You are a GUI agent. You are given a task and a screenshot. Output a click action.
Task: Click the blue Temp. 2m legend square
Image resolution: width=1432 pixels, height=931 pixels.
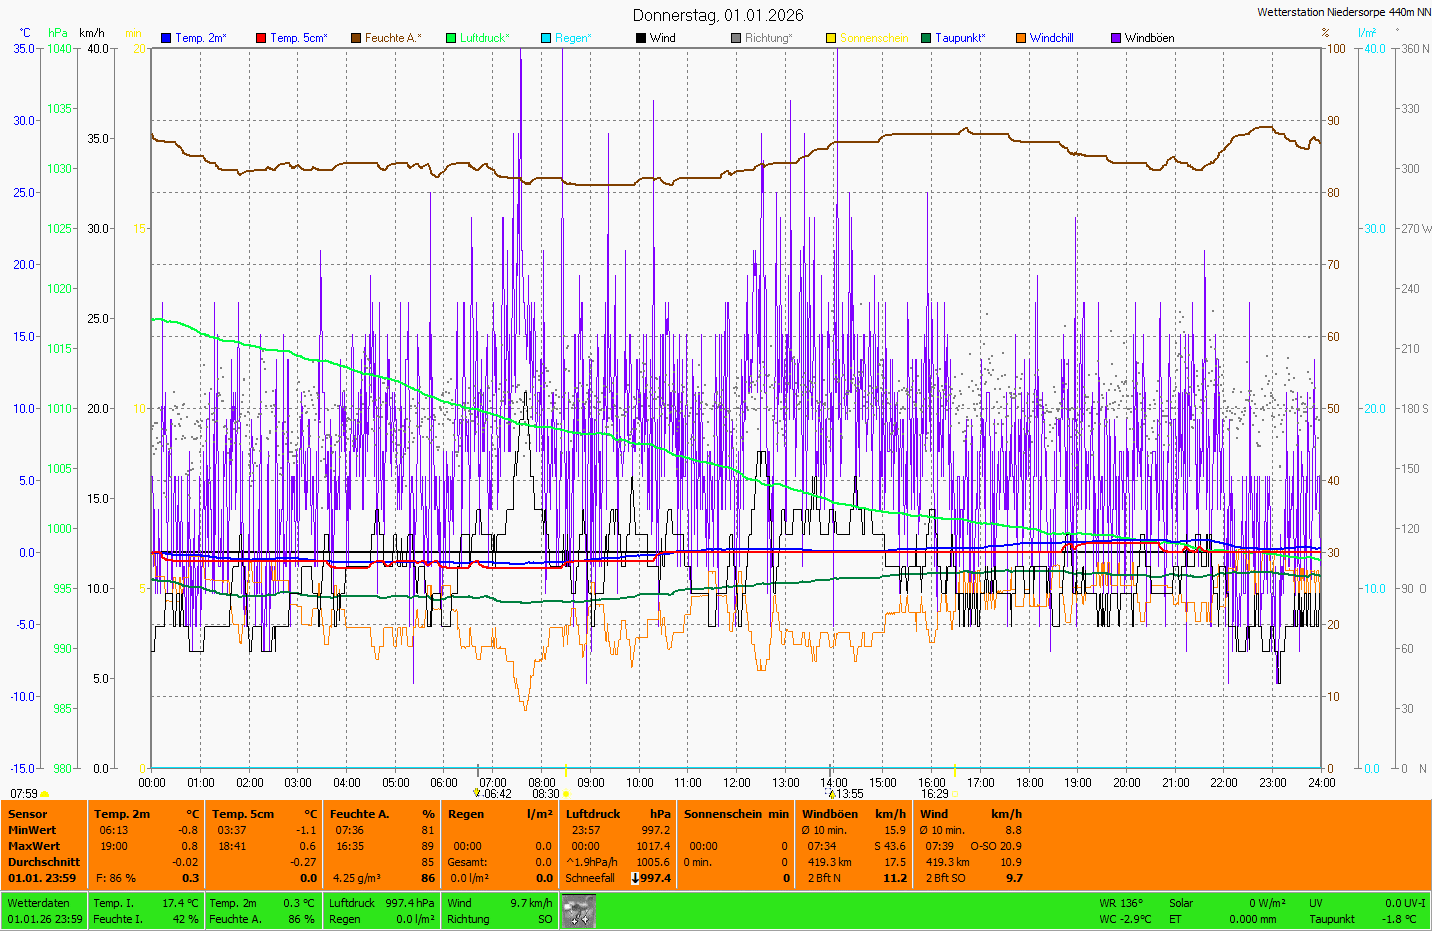[166, 38]
